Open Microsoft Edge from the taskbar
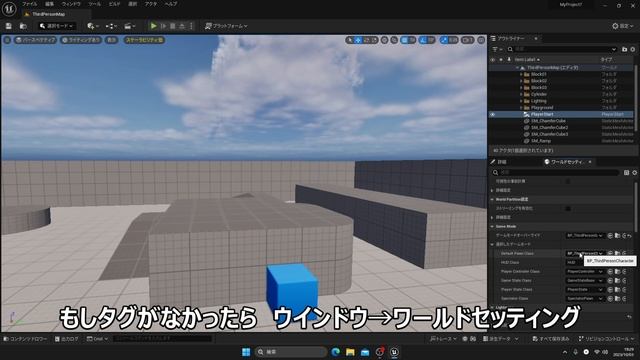 [x=336, y=352]
